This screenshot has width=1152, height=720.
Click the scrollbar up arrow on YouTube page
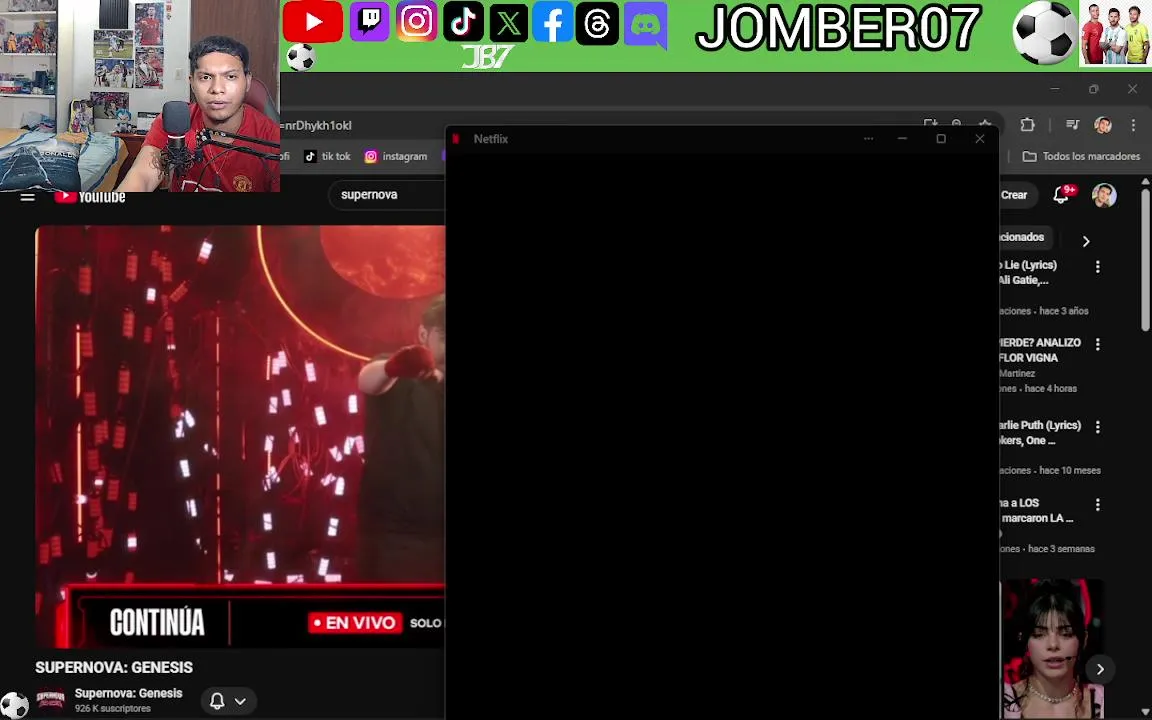click(x=1145, y=181)
